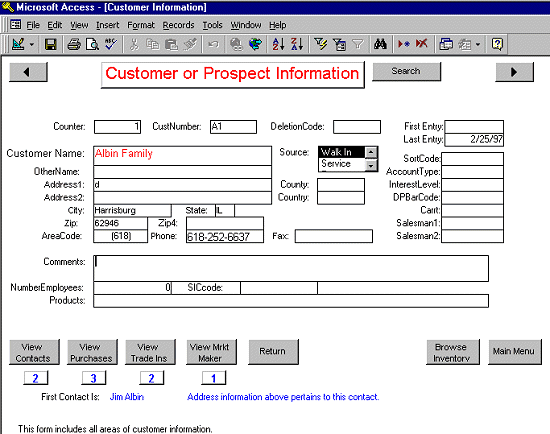550x434 pixels.
Task: Open the Edit menu
Action: [55, 25]
